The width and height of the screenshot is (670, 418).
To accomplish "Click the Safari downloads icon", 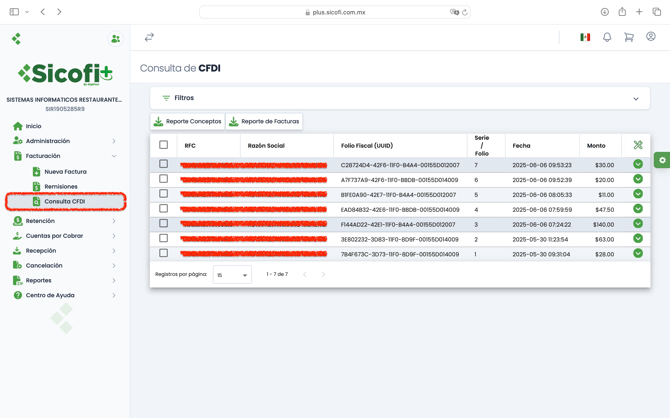I will point(605,12).
